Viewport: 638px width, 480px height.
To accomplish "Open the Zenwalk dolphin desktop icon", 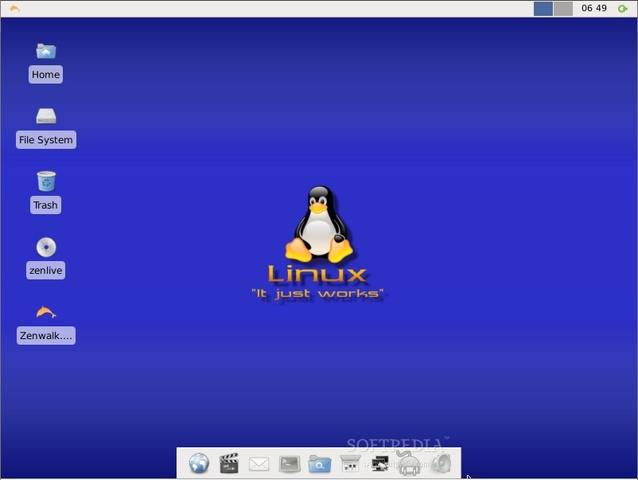I will point(46,312).
